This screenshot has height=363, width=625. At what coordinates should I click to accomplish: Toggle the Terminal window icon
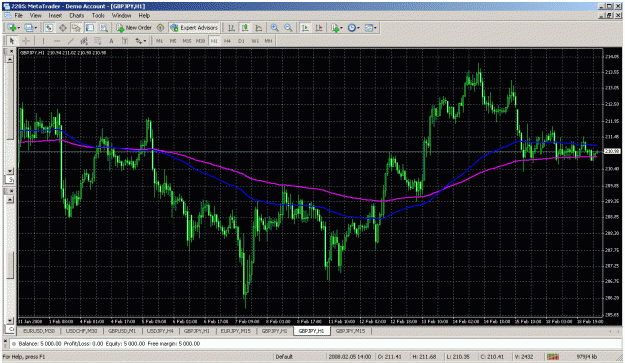click(x=90, y=27)
